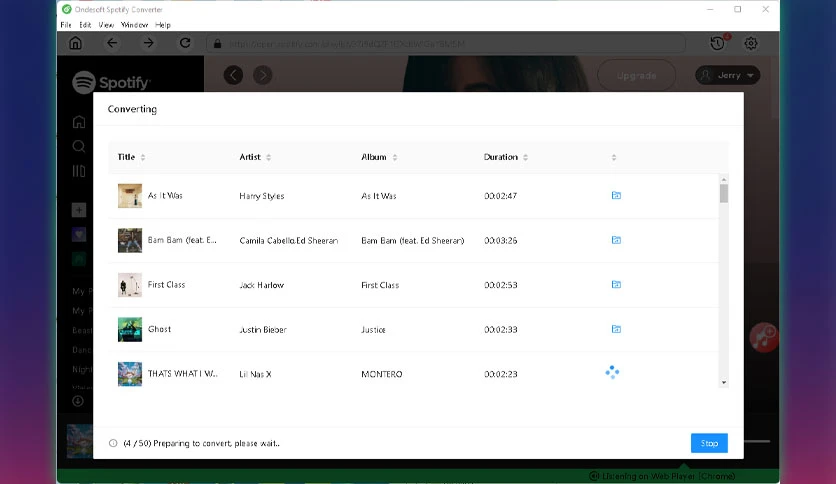Click the THATS WHAT I W.. album thumbnail
Image resolution: width=836 pixels, height=484 pixels.
[x=130, y=374]
